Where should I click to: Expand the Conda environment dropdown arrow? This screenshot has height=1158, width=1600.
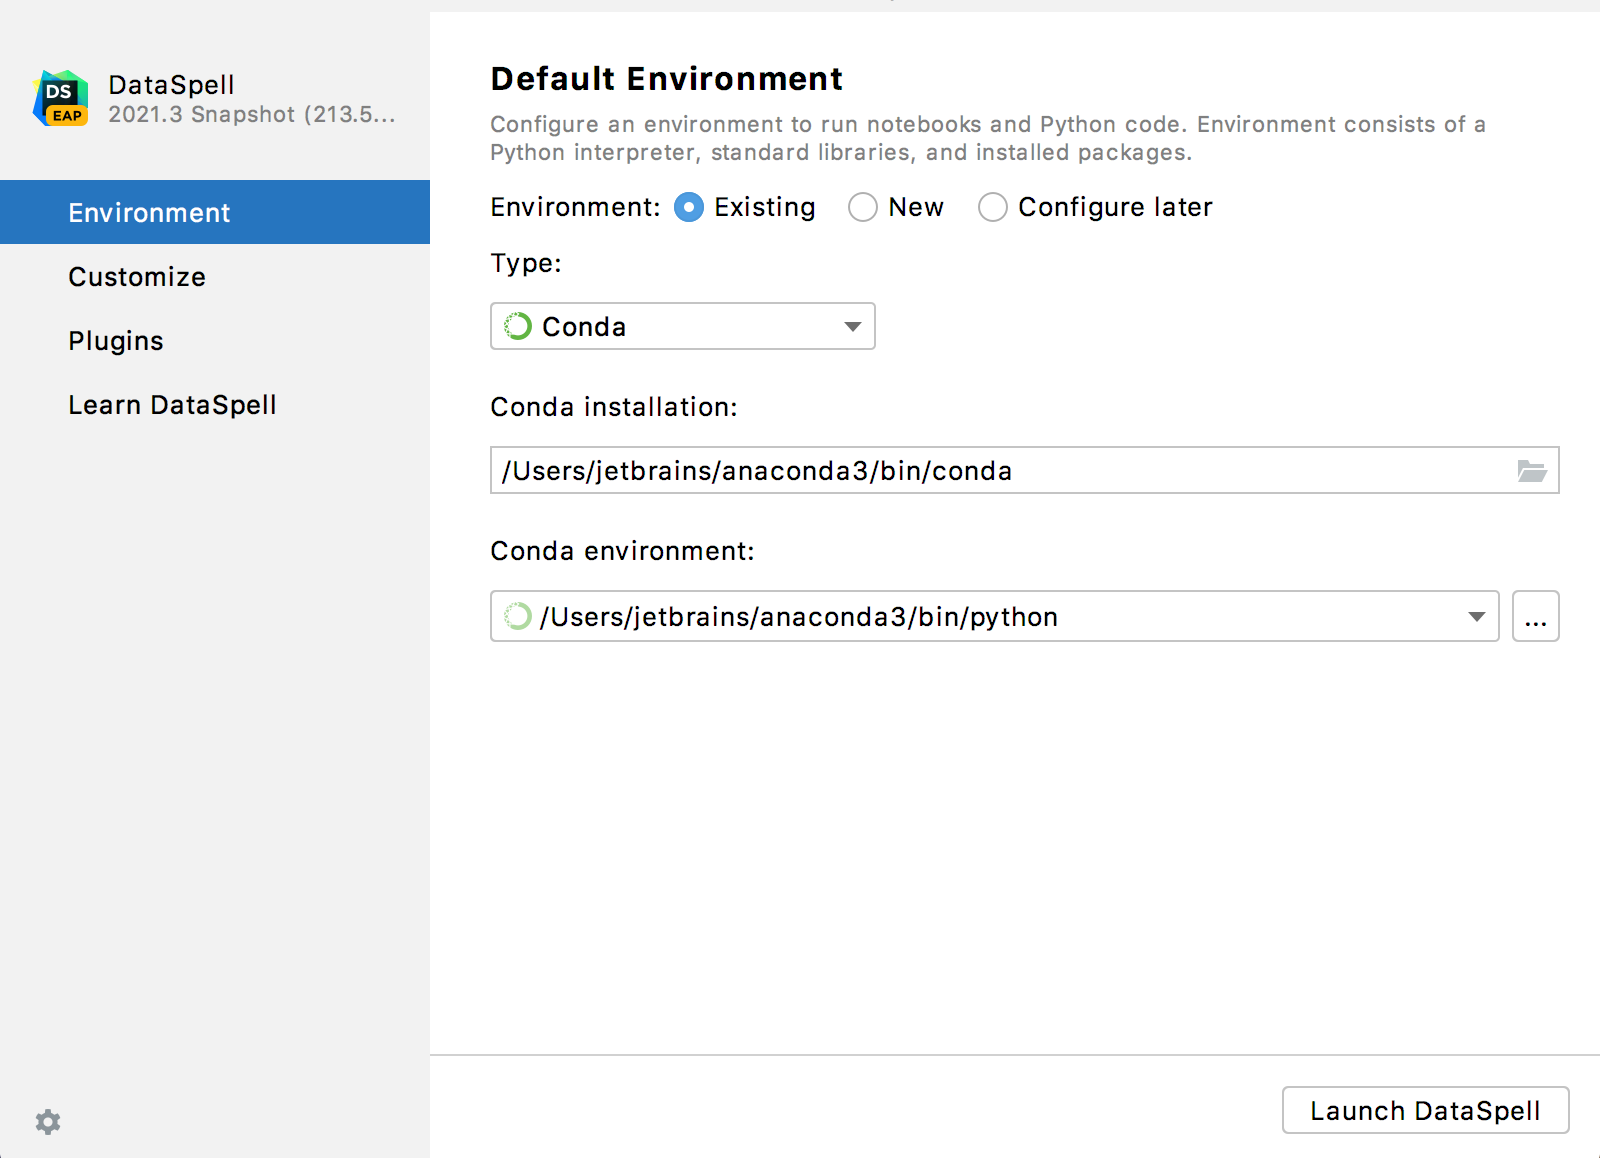click(x=1477, y=617)
